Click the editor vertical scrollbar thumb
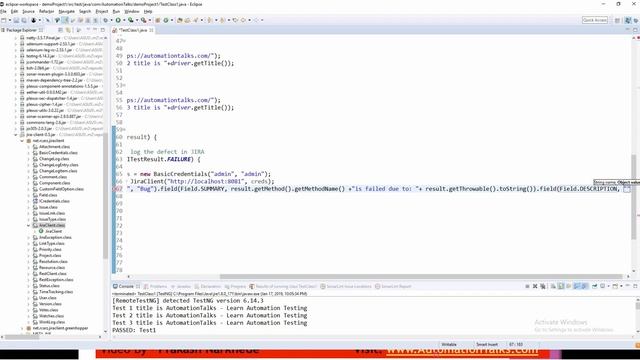The height and width of the screenshot is (360, 640). (634, 197)
